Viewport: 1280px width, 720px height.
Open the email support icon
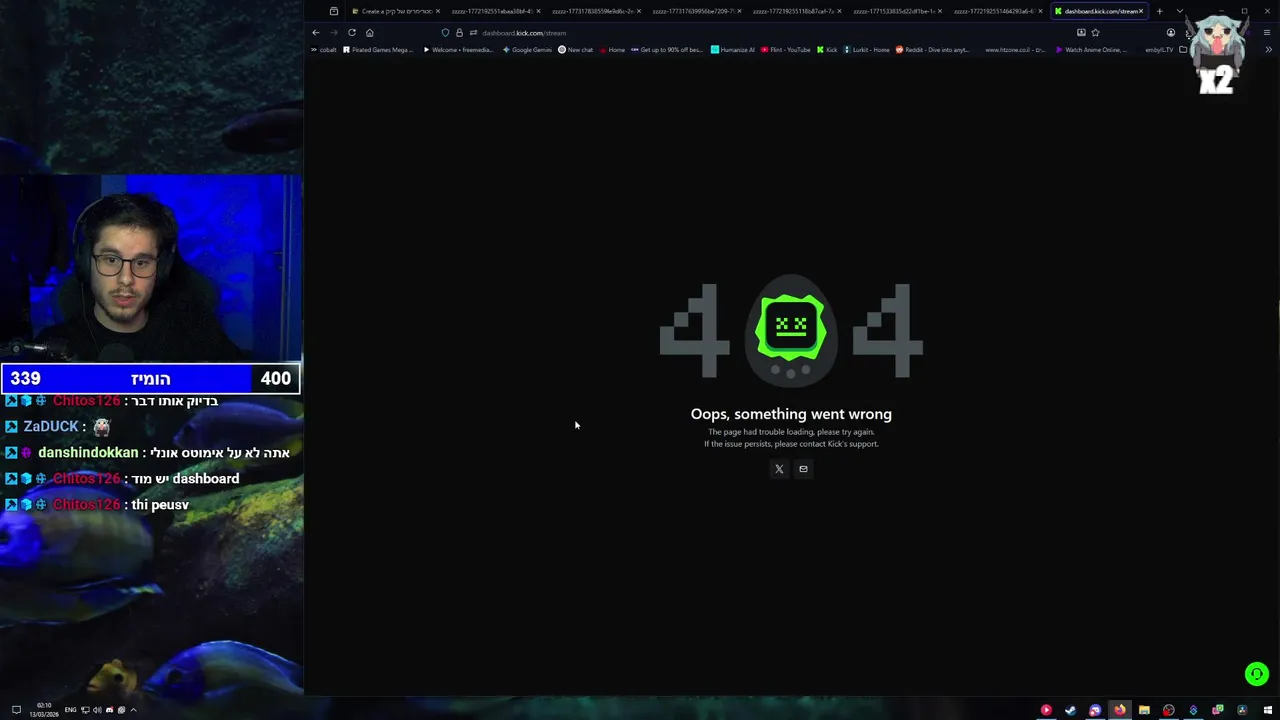(803, 469)
